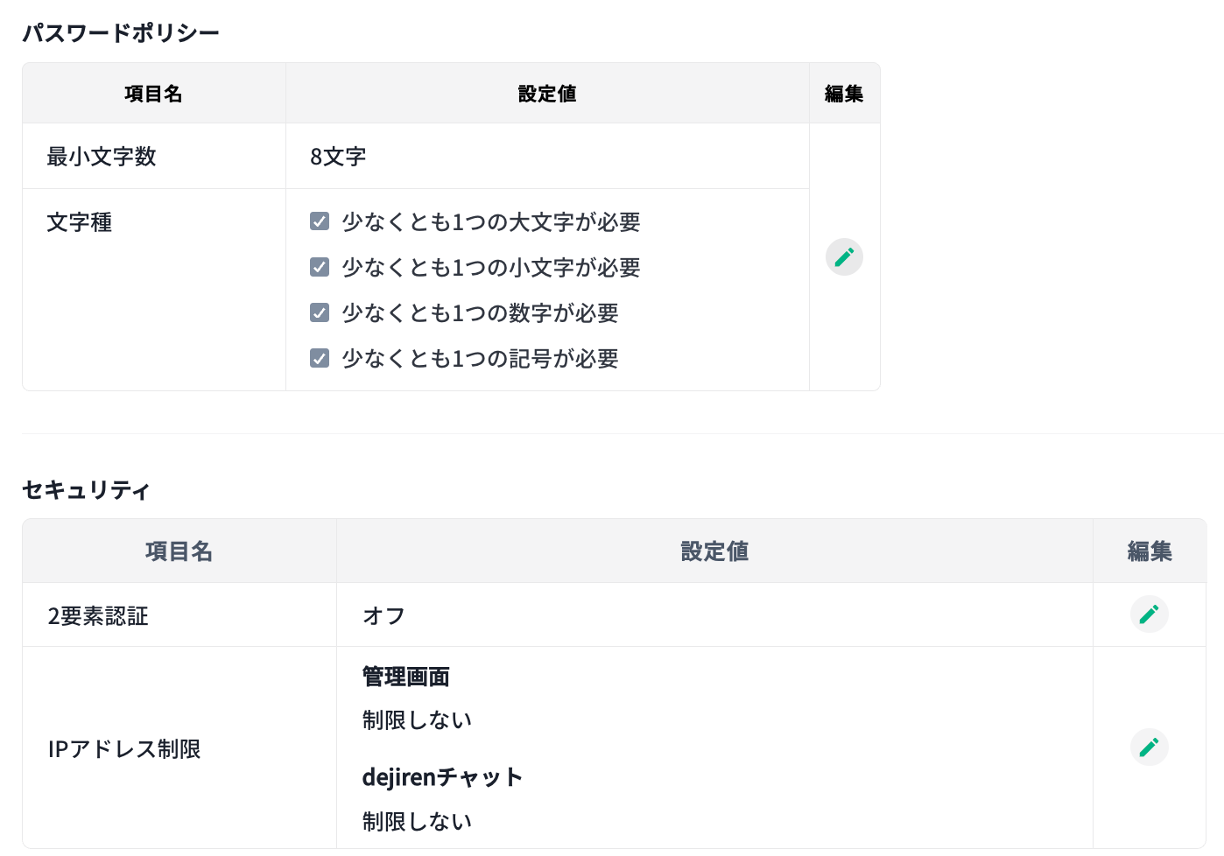Click 制限しない under 管理画面
The image size is (1224, 856).
click(416, 720)
